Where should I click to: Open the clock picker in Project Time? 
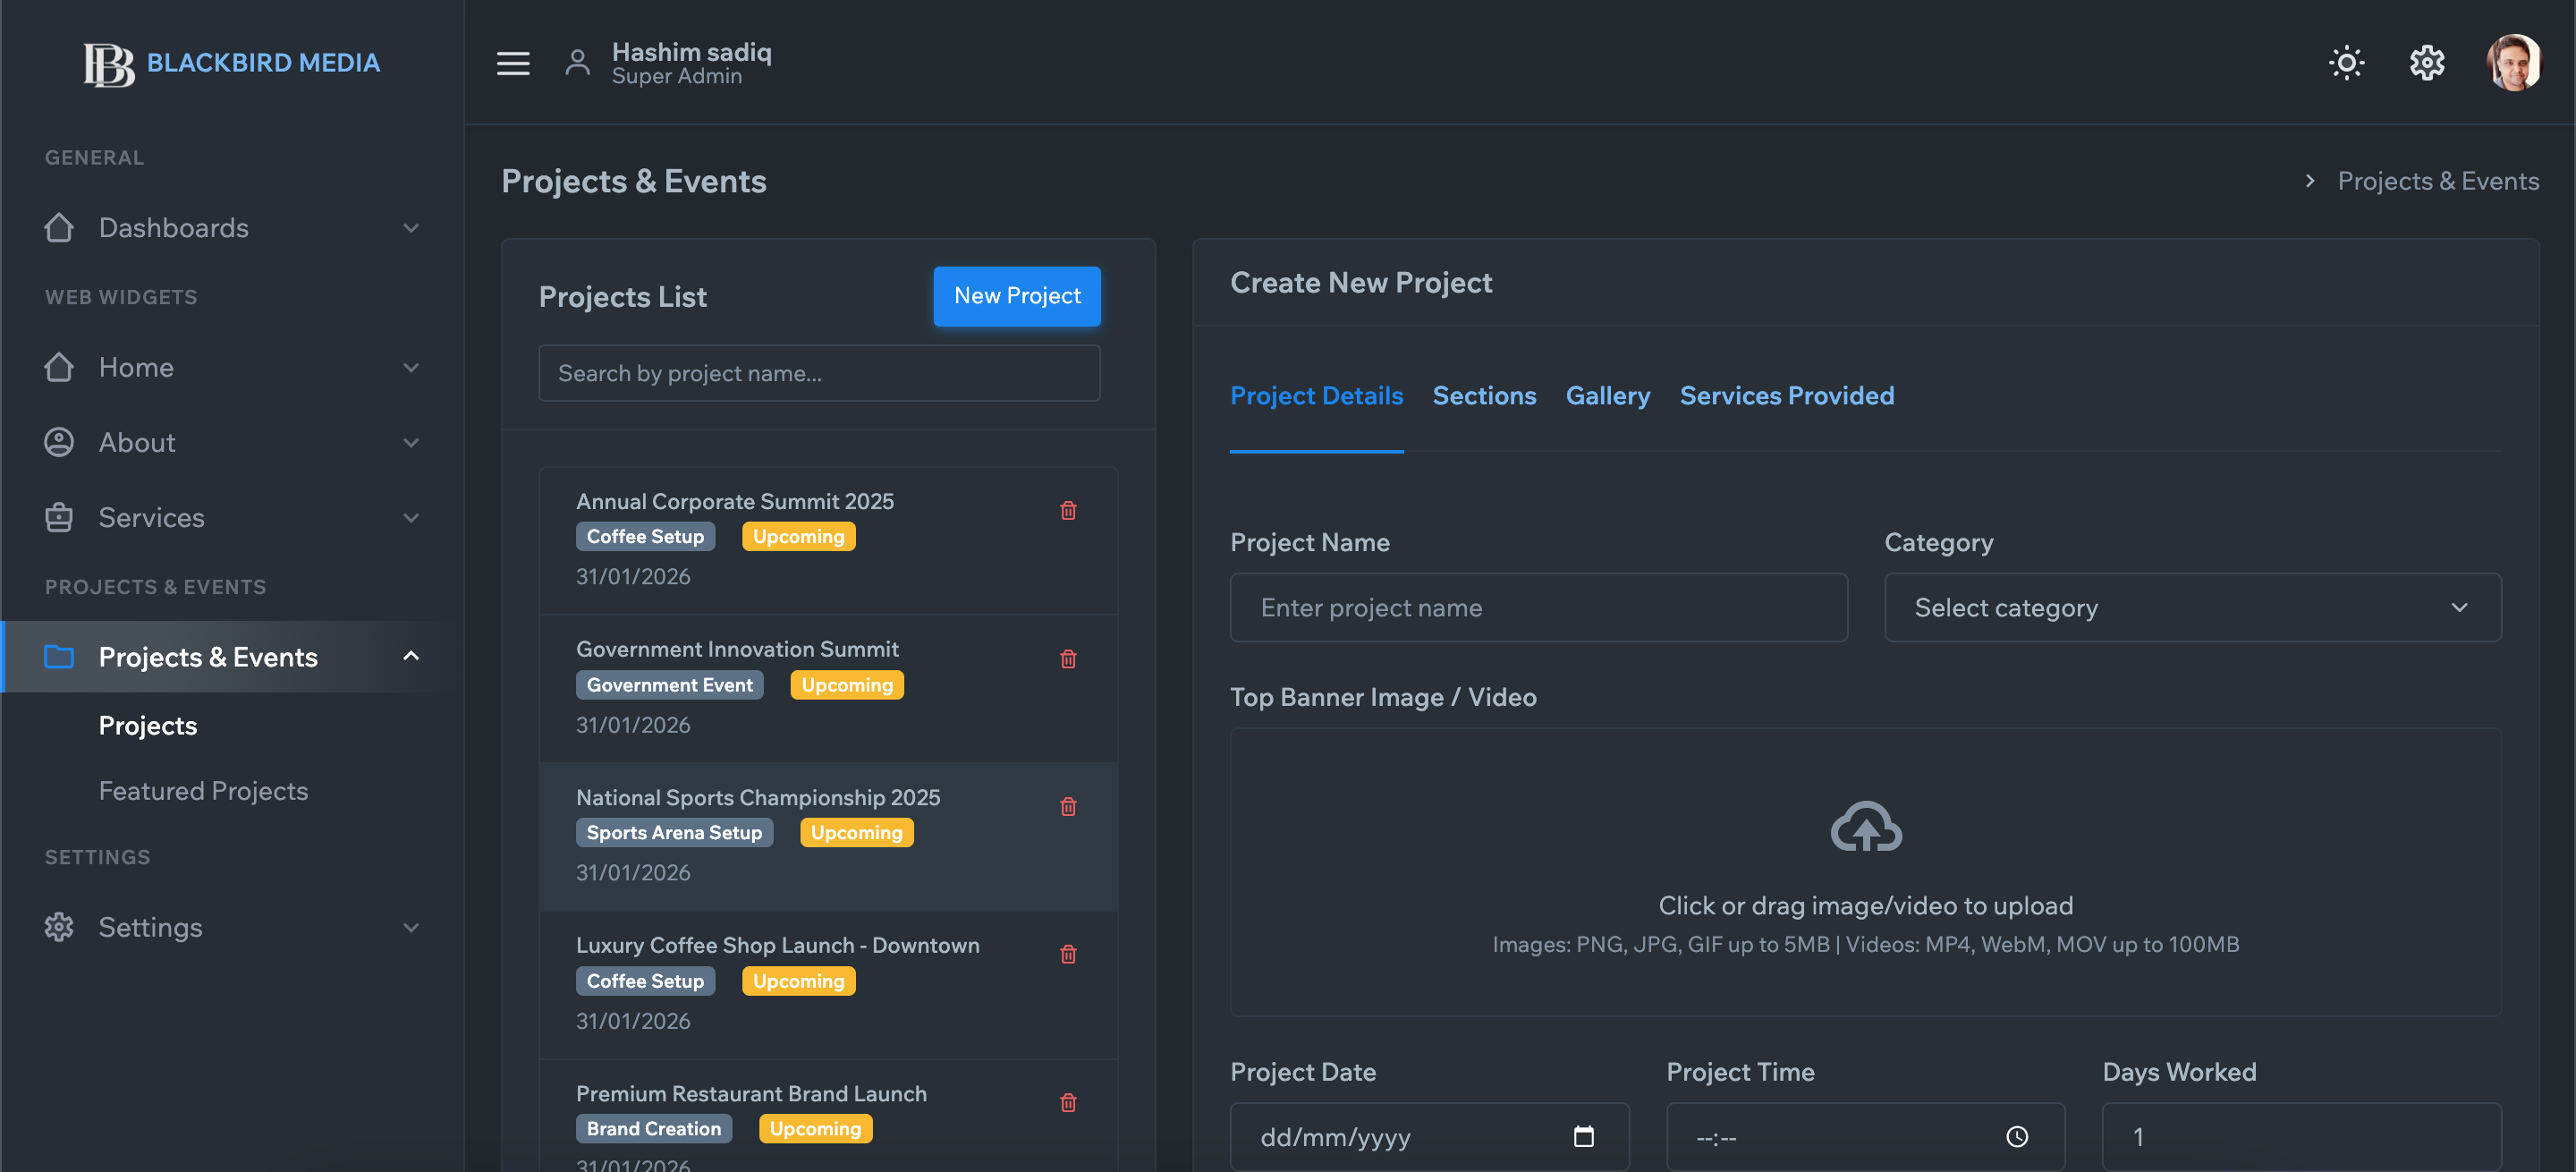(2017, 1136)
